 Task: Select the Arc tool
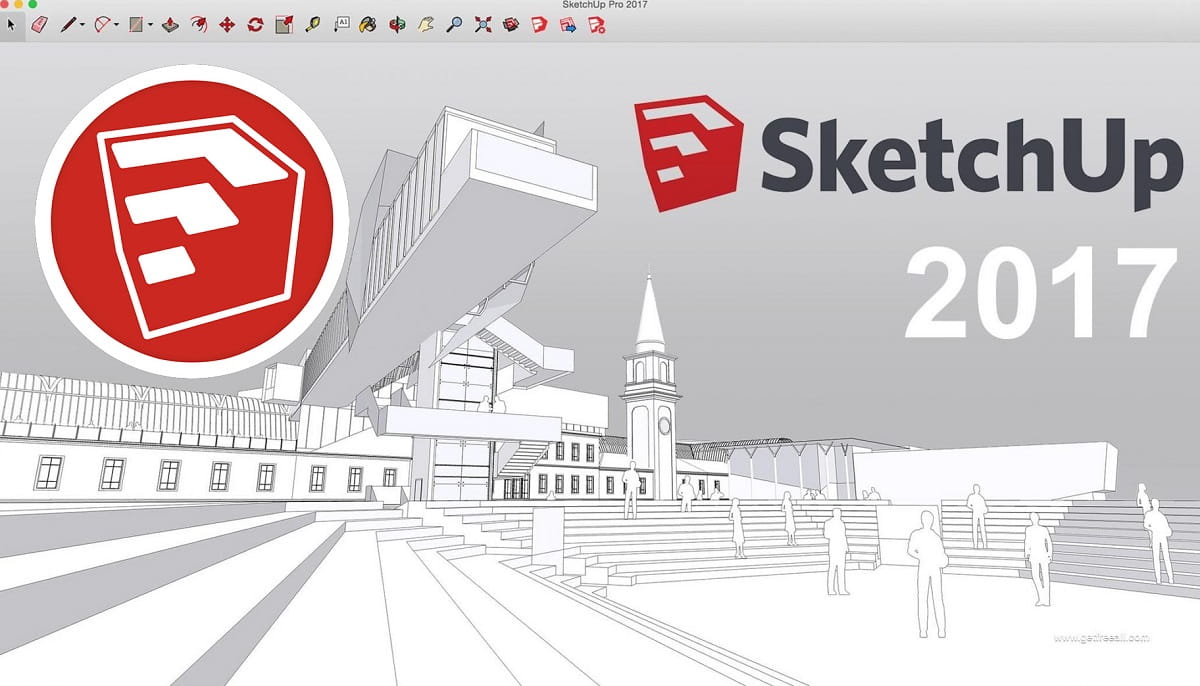[x=102, y=23]
